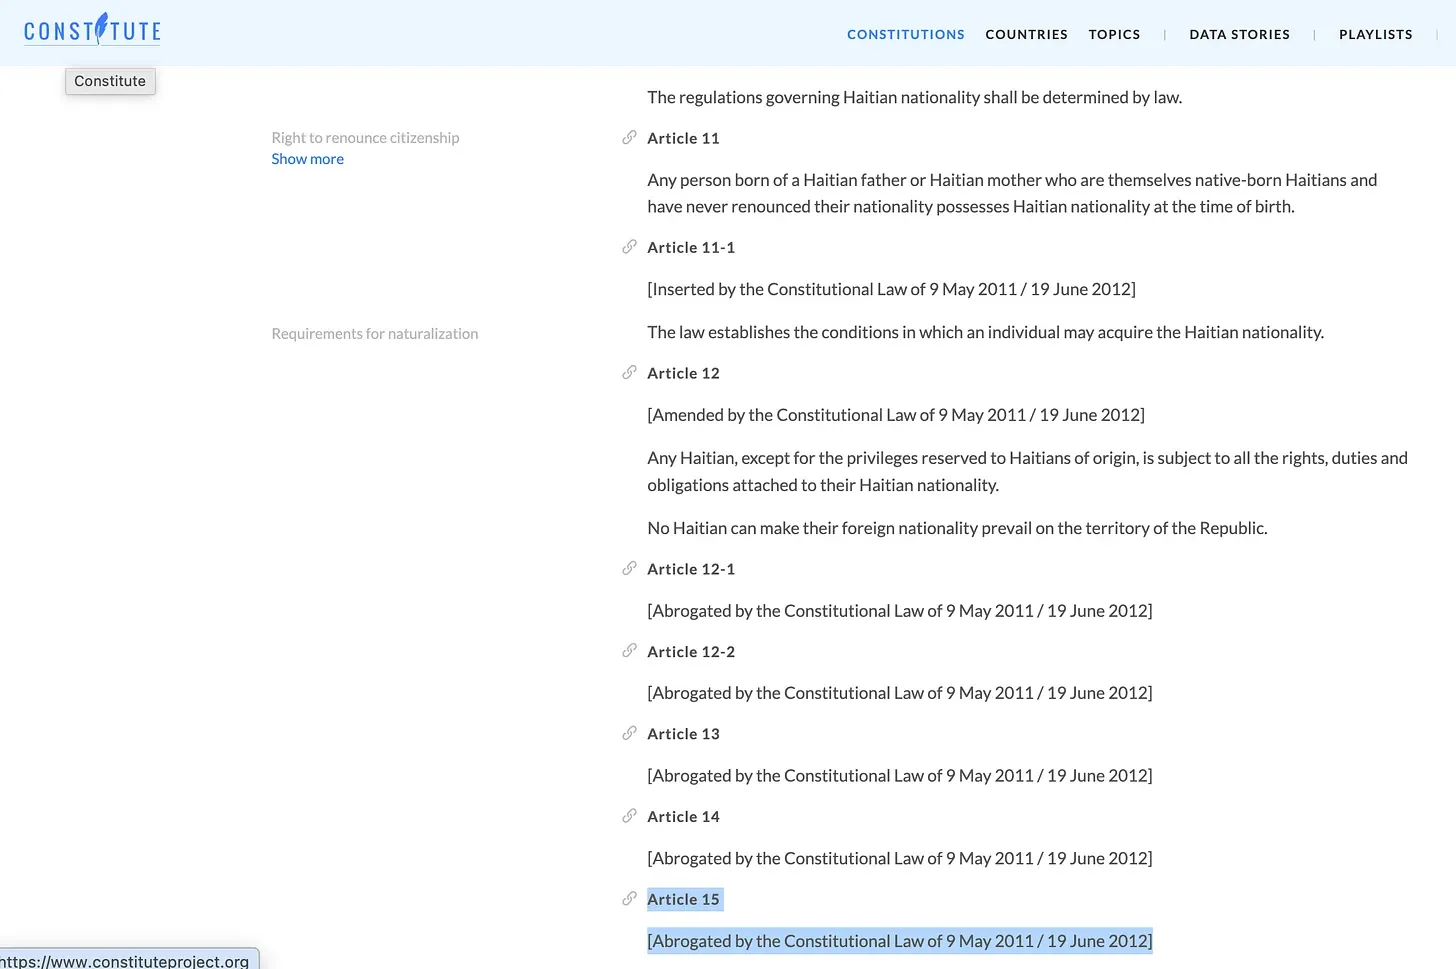This screenshot has height=969, width=1456.
Task: Copy link icon beside Article 11
Action: (x=629, y=138)
